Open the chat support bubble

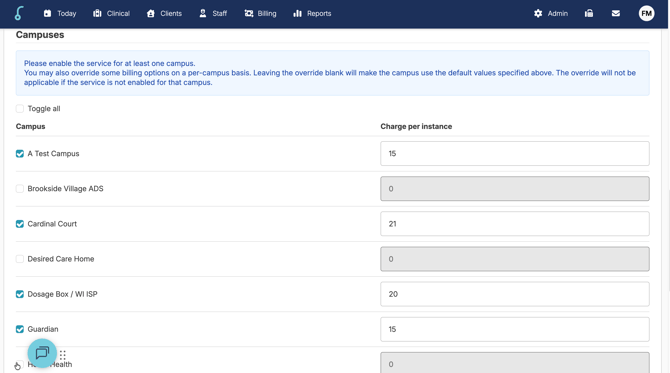click(x=42, y=353)
